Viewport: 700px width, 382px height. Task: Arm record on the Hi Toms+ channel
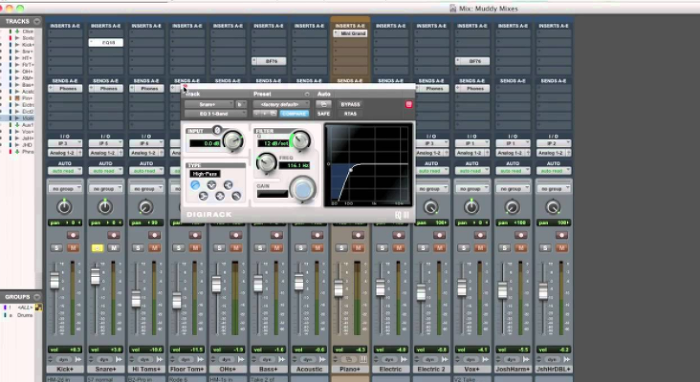click(154, 235)
